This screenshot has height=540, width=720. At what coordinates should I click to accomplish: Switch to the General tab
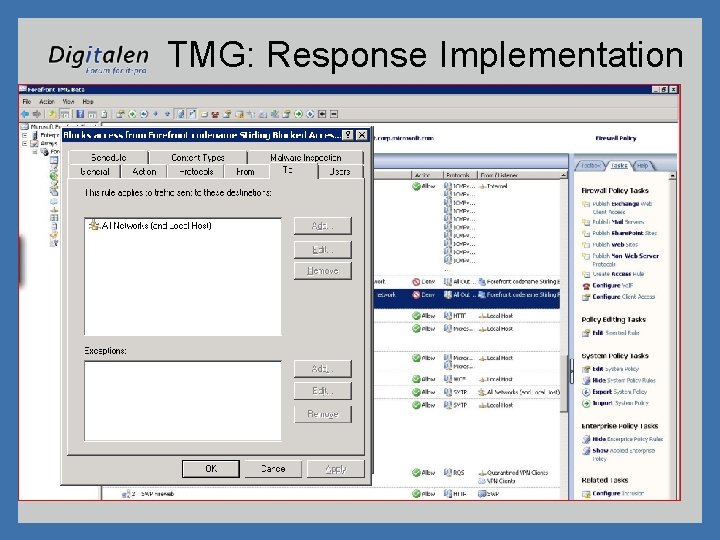point(95,172)
